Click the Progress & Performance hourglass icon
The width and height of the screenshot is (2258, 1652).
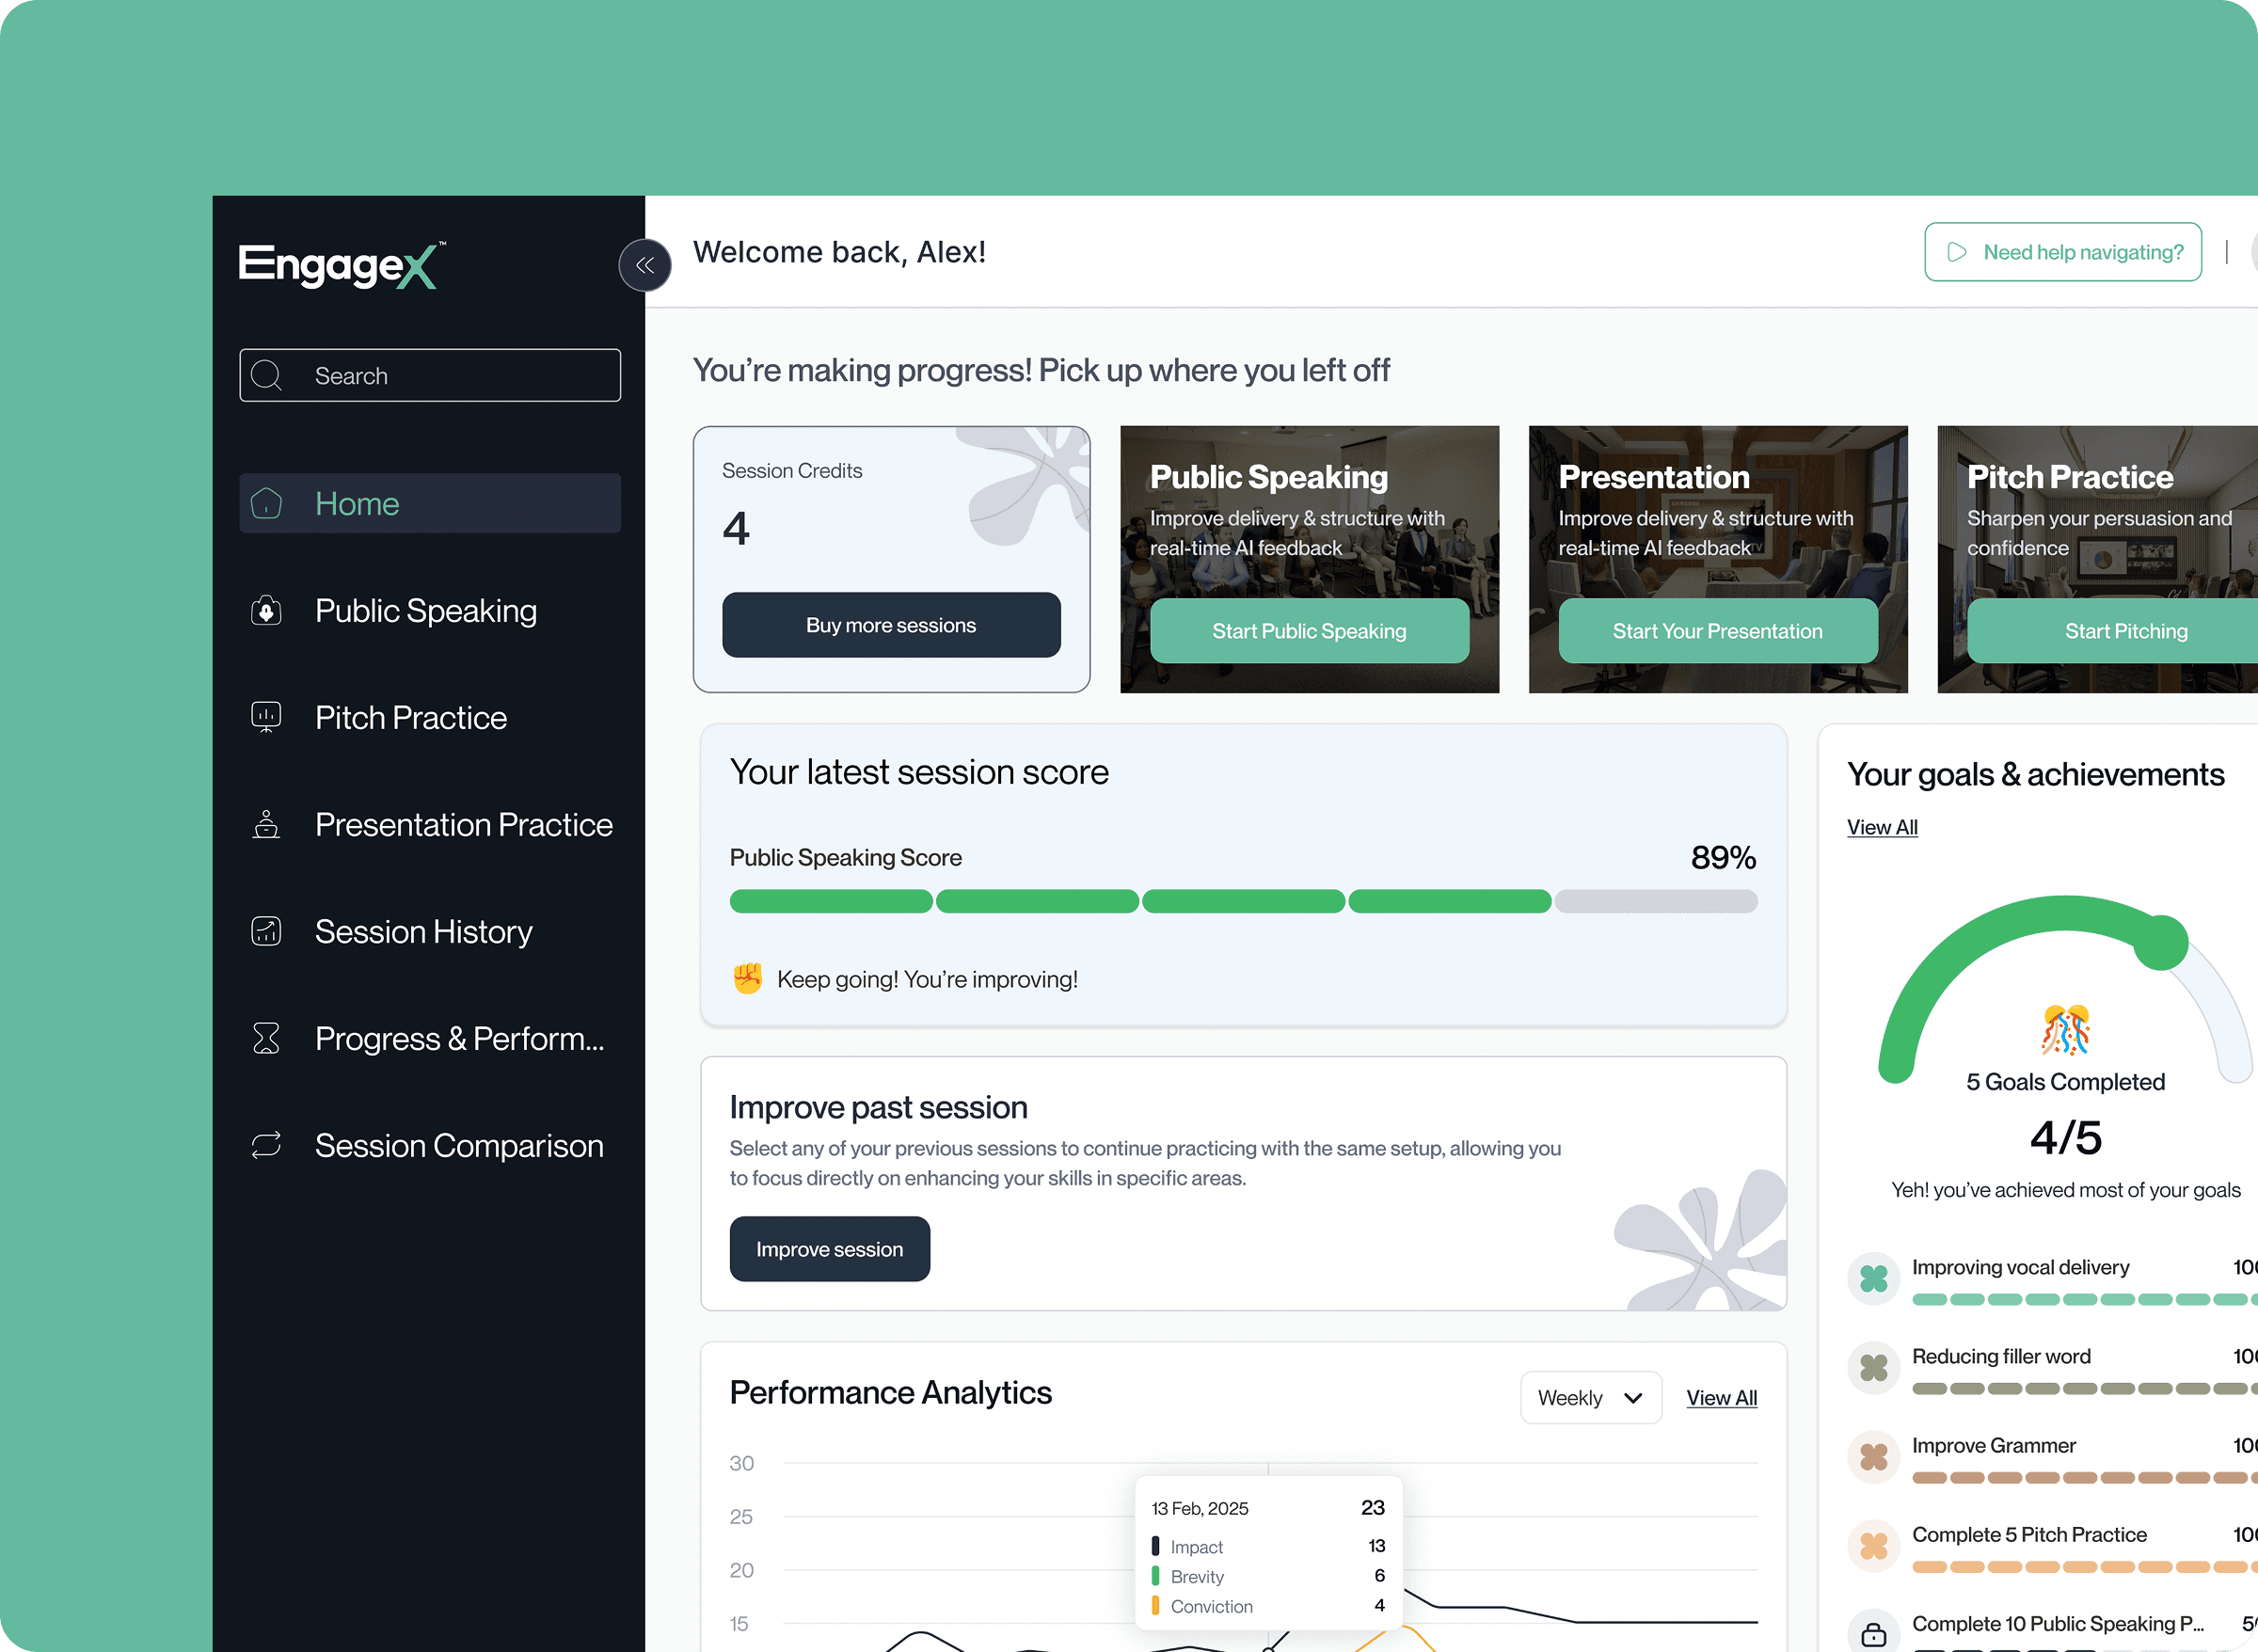pyautogui.click(x=266, y=1038)
